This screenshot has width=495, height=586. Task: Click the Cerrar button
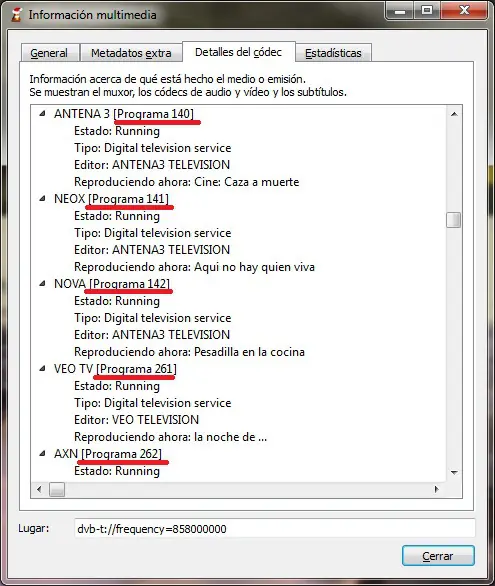click(x=438, y=556)
